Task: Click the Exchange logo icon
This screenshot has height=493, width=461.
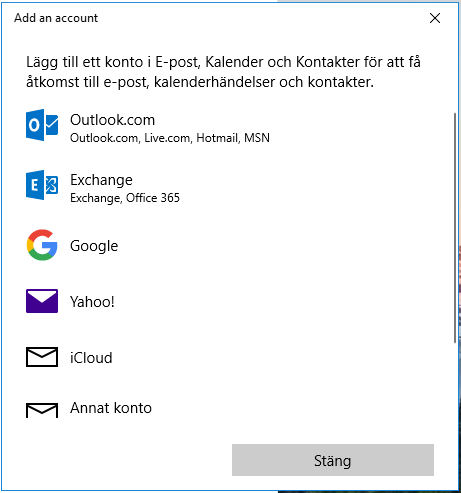Action: click(42, 185)
